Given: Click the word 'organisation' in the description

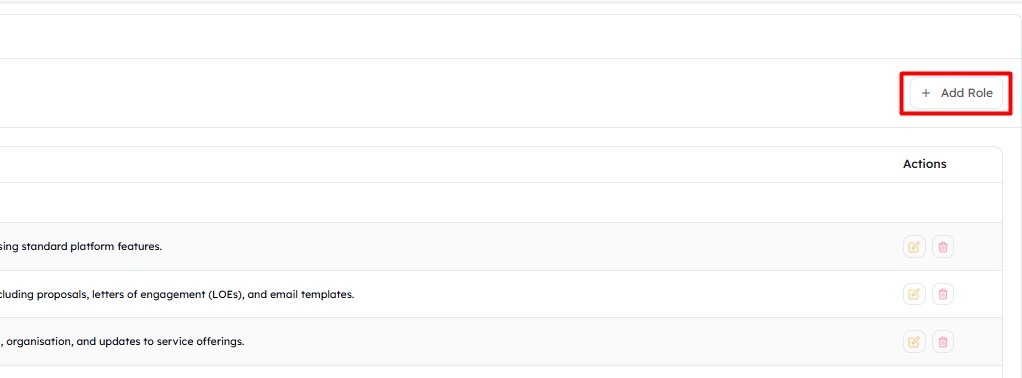Looking at the screenshot, I should (36, 342).
